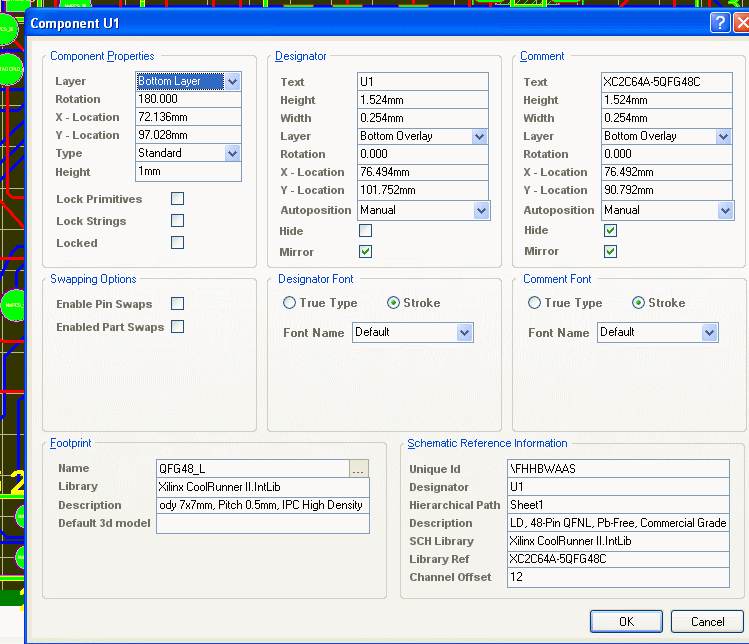
Task: Open Comment Autoposition dropdown
Action: (x=726, y=210)
